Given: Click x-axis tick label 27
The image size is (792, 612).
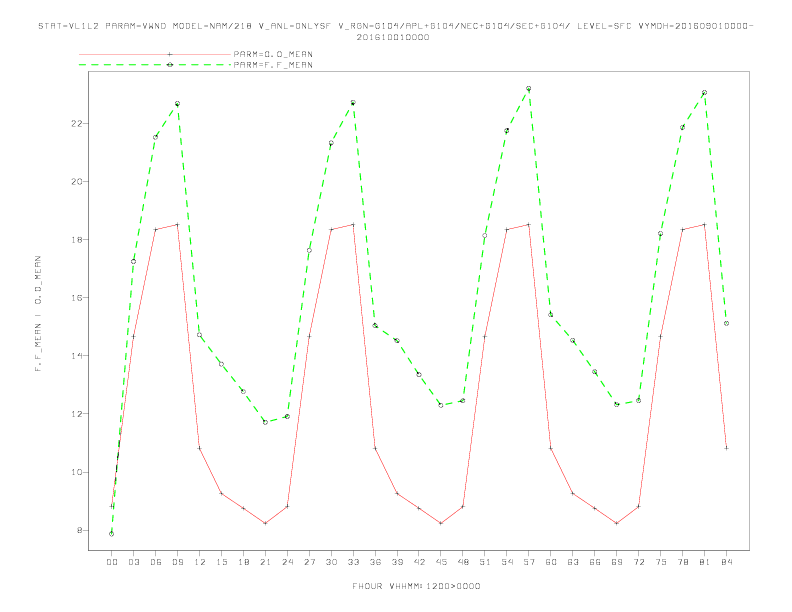Looking at the screenshot, I should coord(309,562).
